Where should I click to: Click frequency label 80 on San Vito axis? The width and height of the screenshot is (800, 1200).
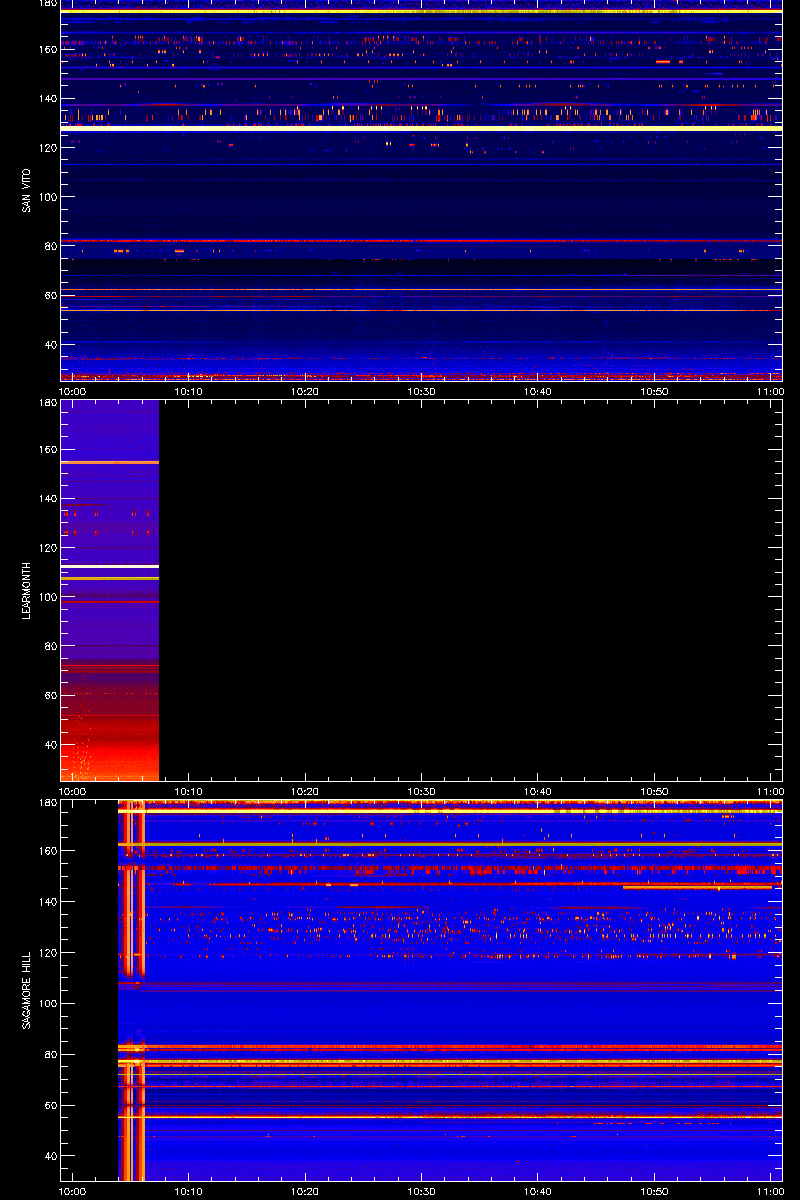click(49, 246)
